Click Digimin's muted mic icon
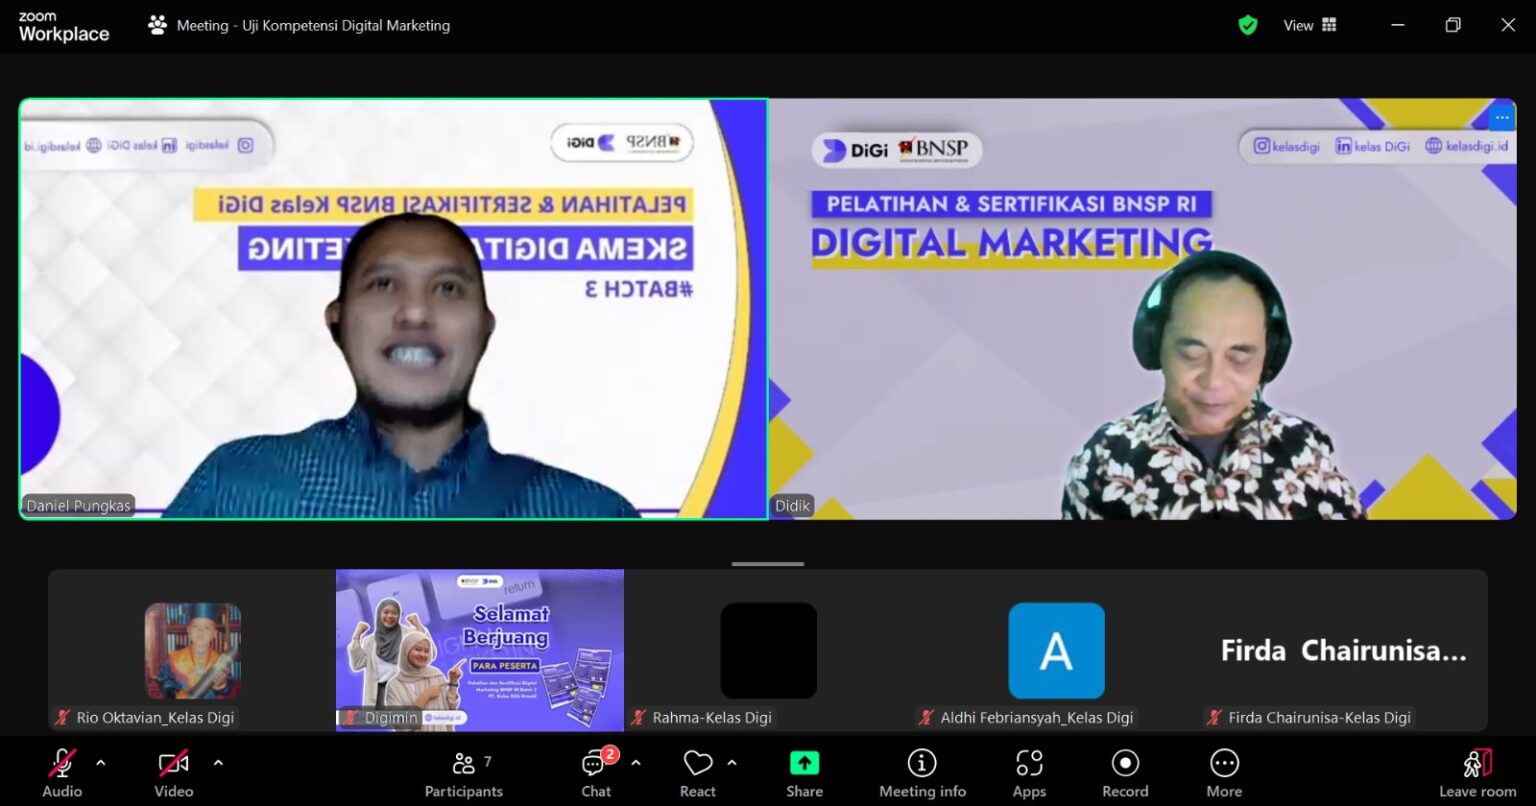The height and width of the screenshot is (806, 1536). 352,717
